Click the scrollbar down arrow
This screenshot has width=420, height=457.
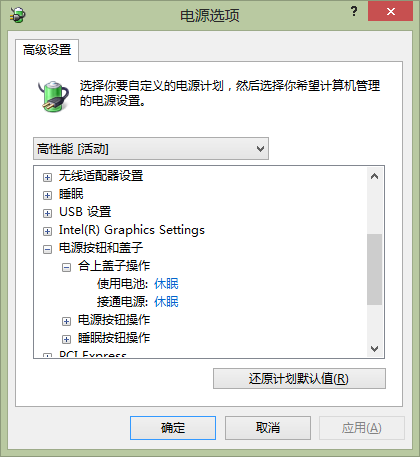(374, 349)
